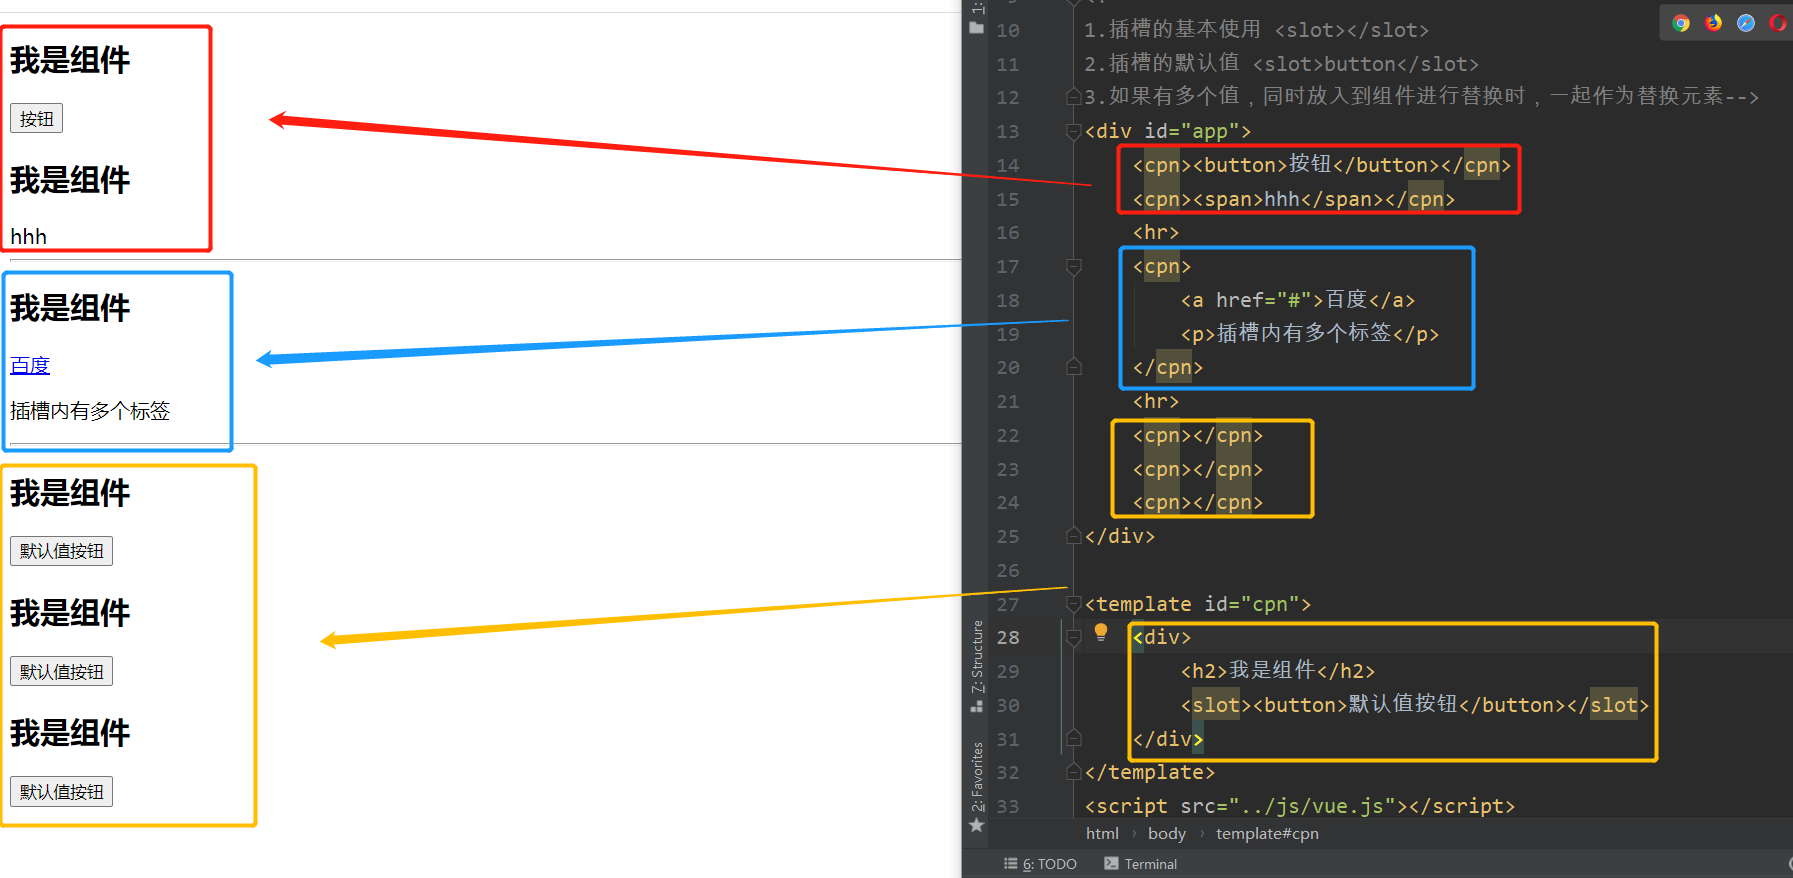Click line number 28 in the gutter
The height and width of the screenshot is (878, 1793).
(1007, 637)
